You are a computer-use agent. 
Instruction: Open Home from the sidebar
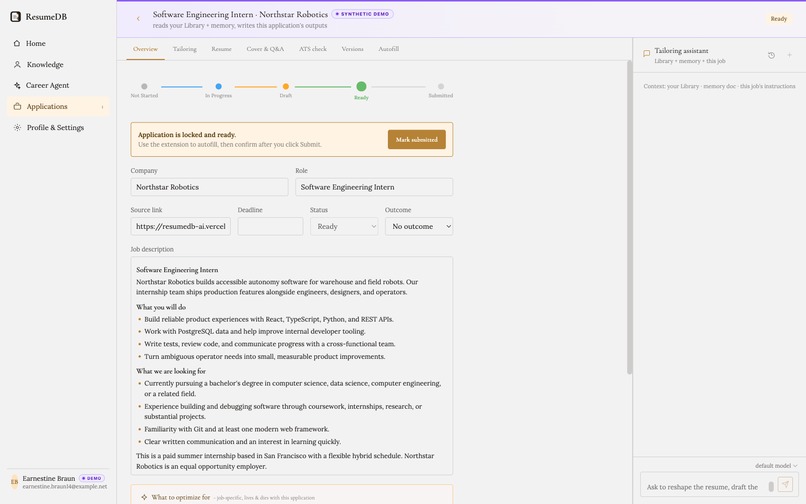tap(58, 43)
